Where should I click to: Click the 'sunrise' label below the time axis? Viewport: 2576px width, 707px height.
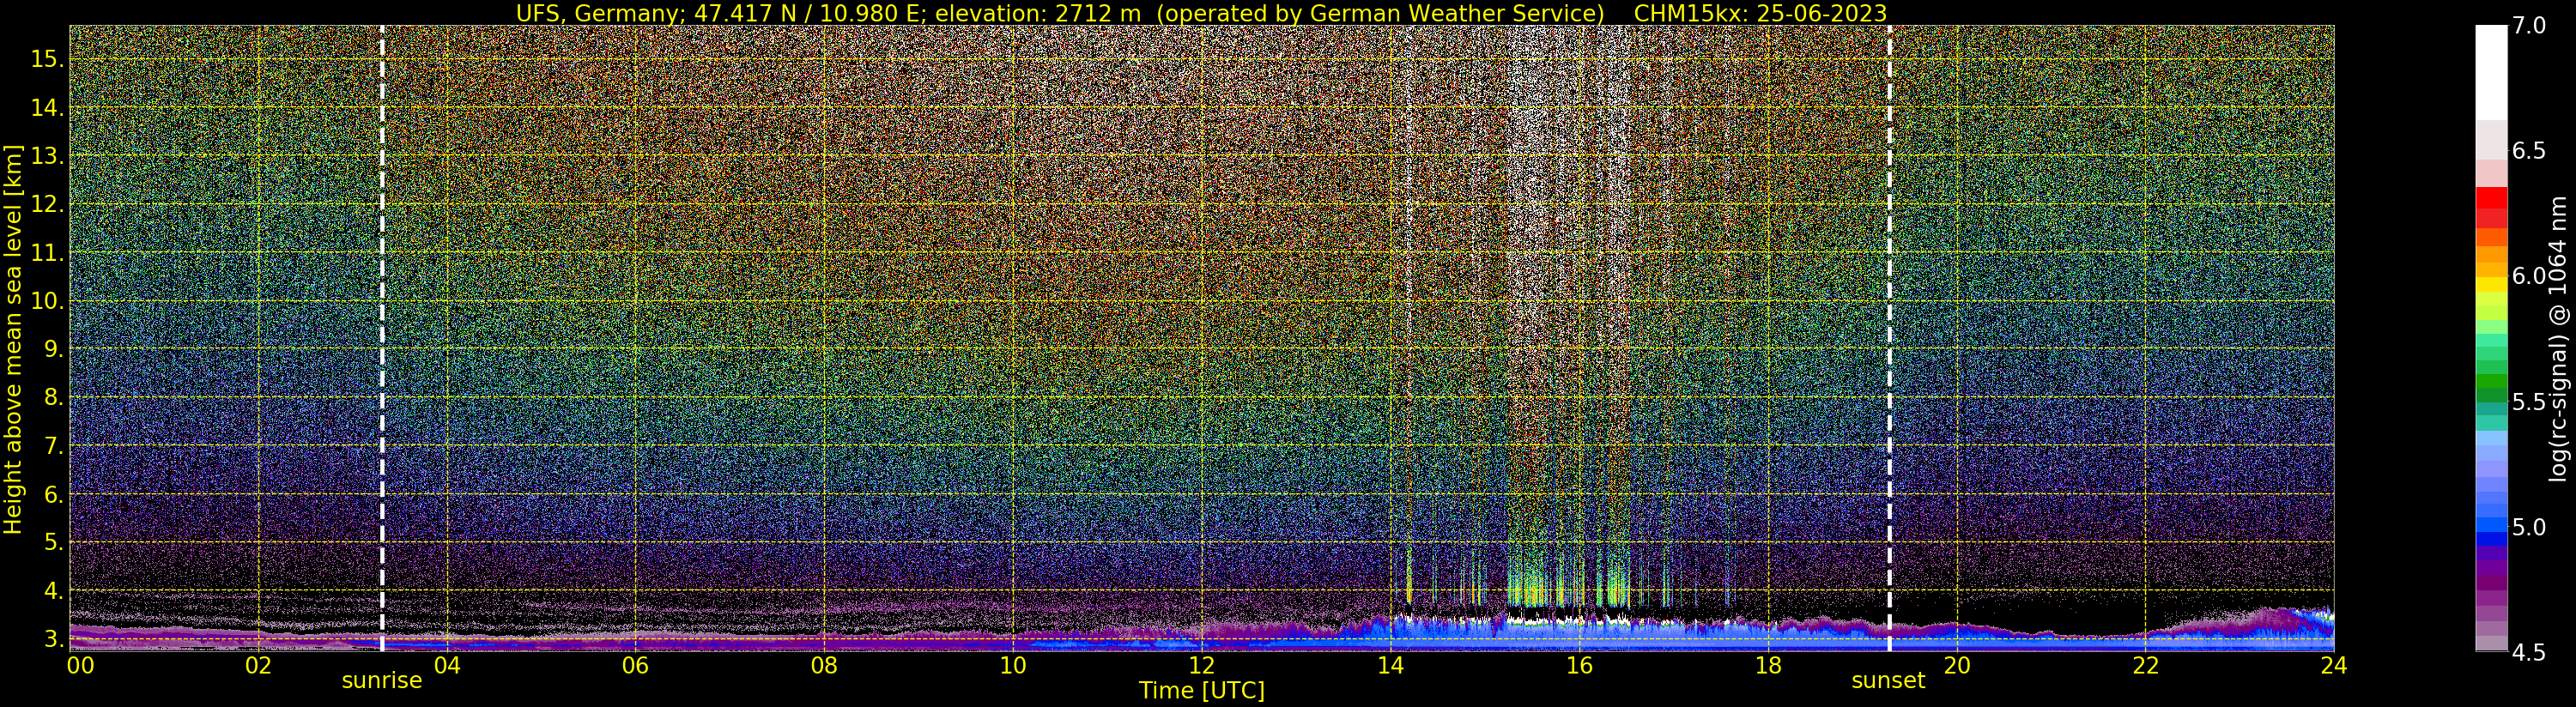pyautogui.click(x=382, y=681)
